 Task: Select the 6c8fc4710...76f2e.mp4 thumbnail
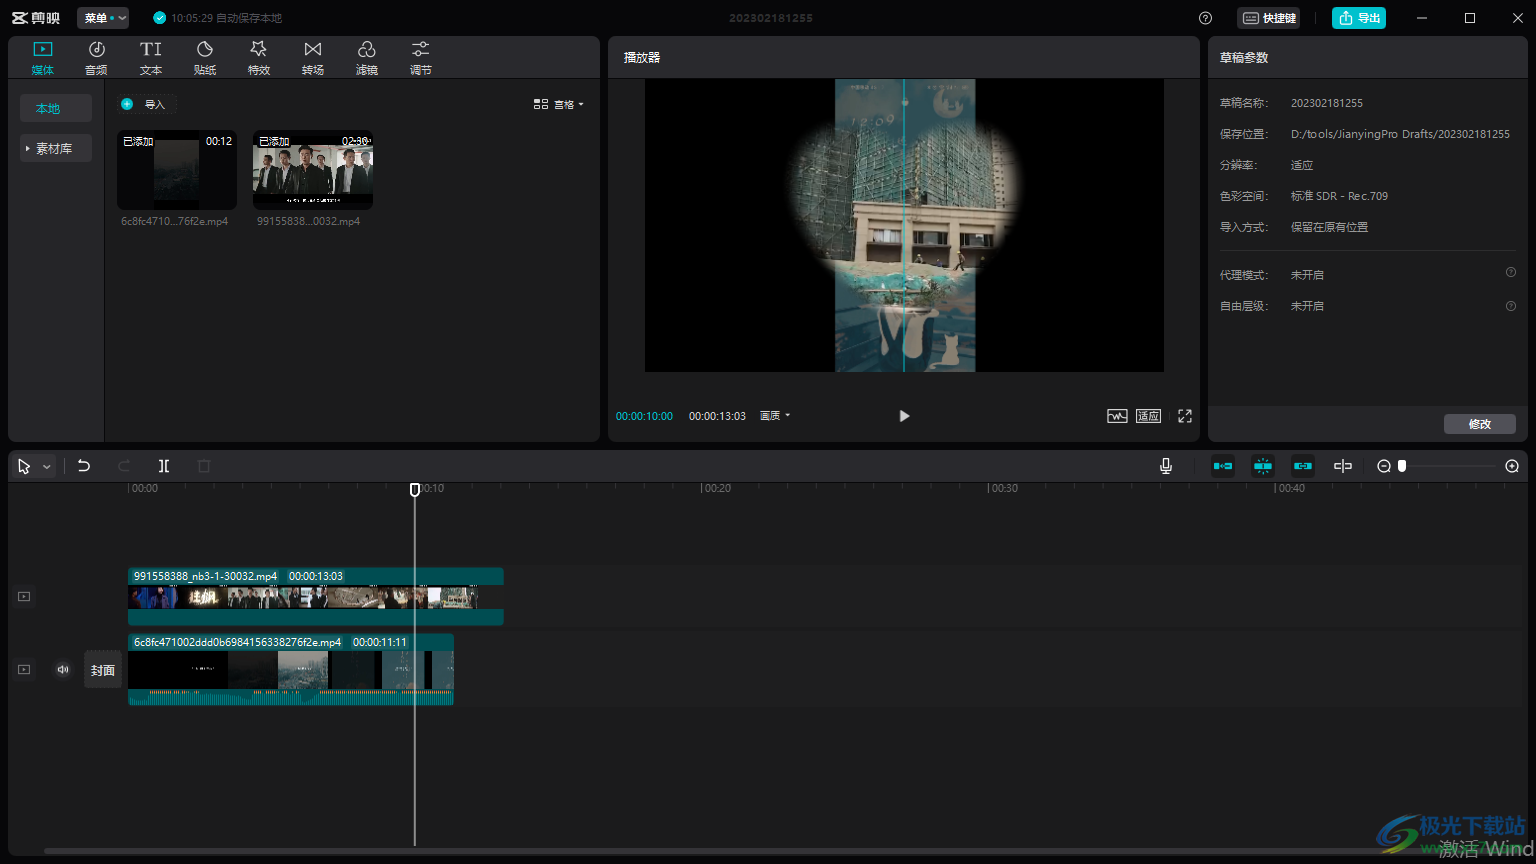[x=177, y=170]
